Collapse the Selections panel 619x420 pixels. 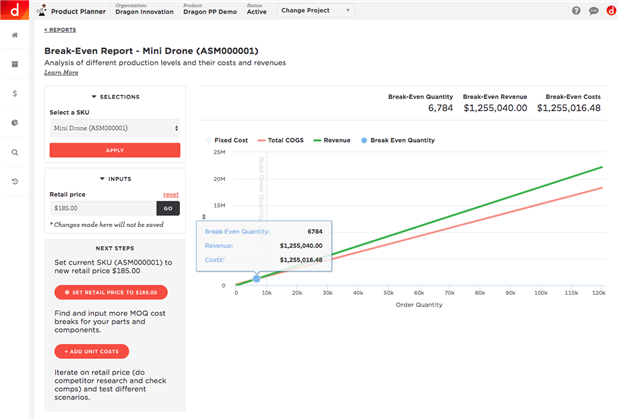(x=115, y=97)
